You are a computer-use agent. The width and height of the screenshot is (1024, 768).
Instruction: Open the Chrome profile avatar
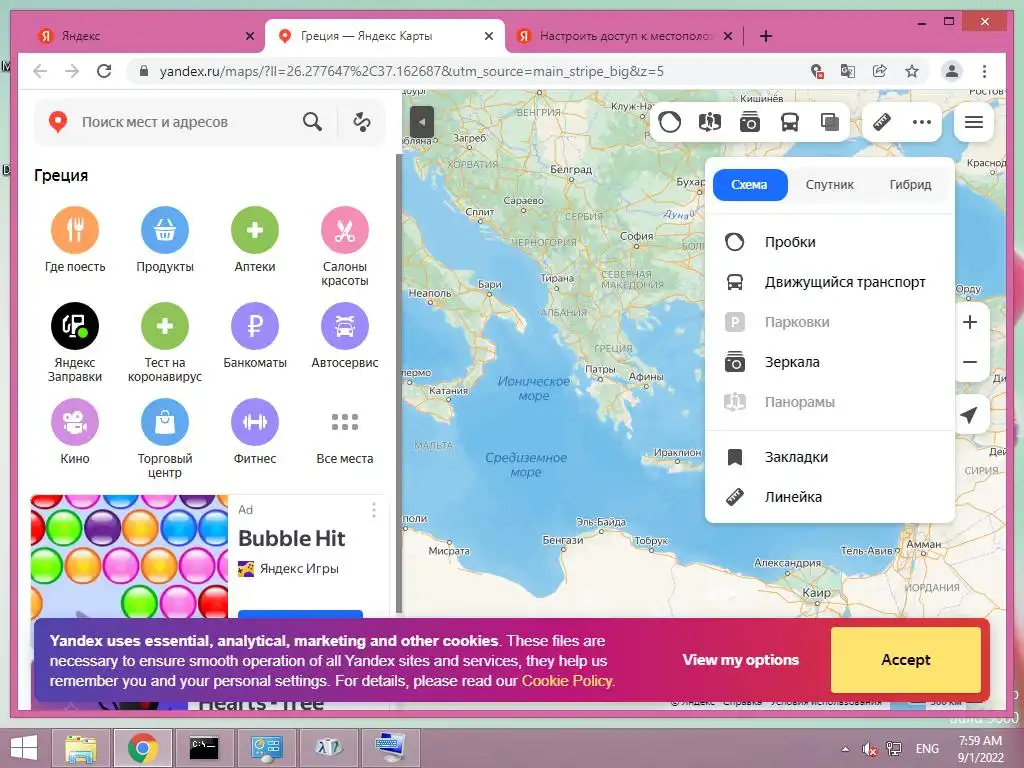coord(952,71)
